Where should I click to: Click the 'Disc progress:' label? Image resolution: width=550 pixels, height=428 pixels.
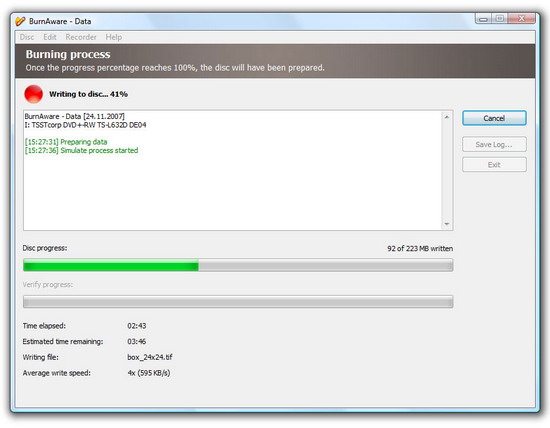click(45, 248)
